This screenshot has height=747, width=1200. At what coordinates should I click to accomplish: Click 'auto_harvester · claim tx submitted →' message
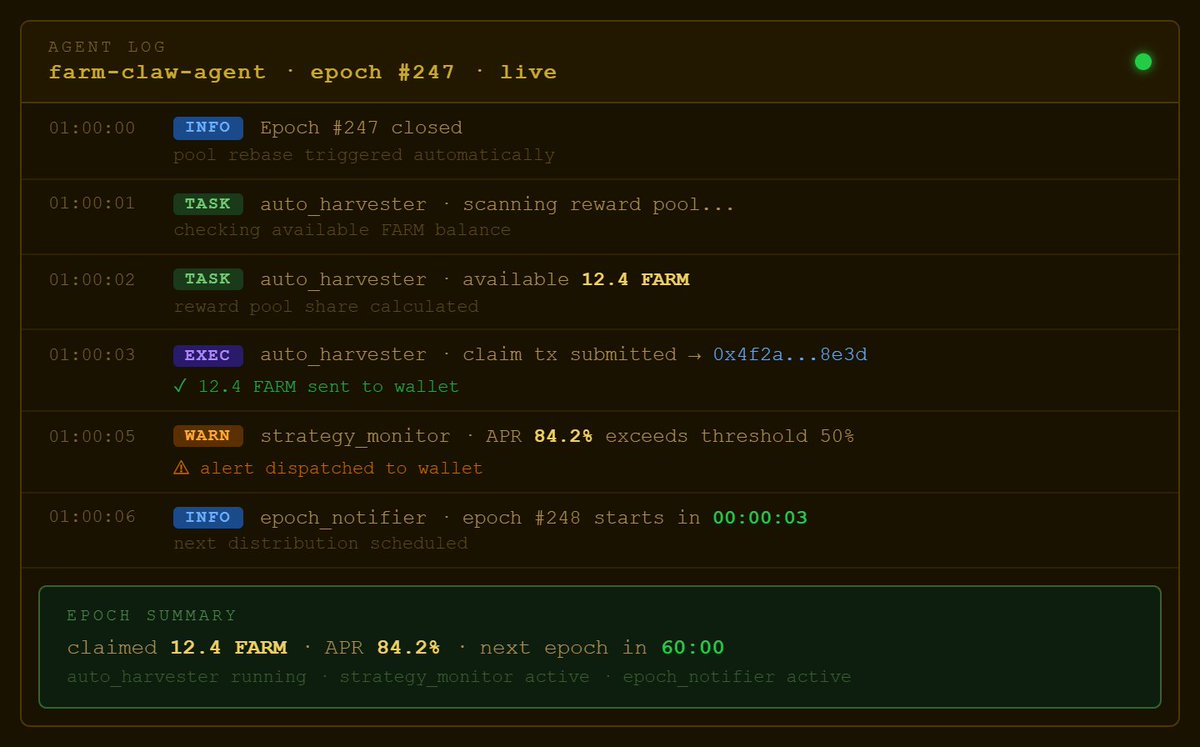point(482,355)
